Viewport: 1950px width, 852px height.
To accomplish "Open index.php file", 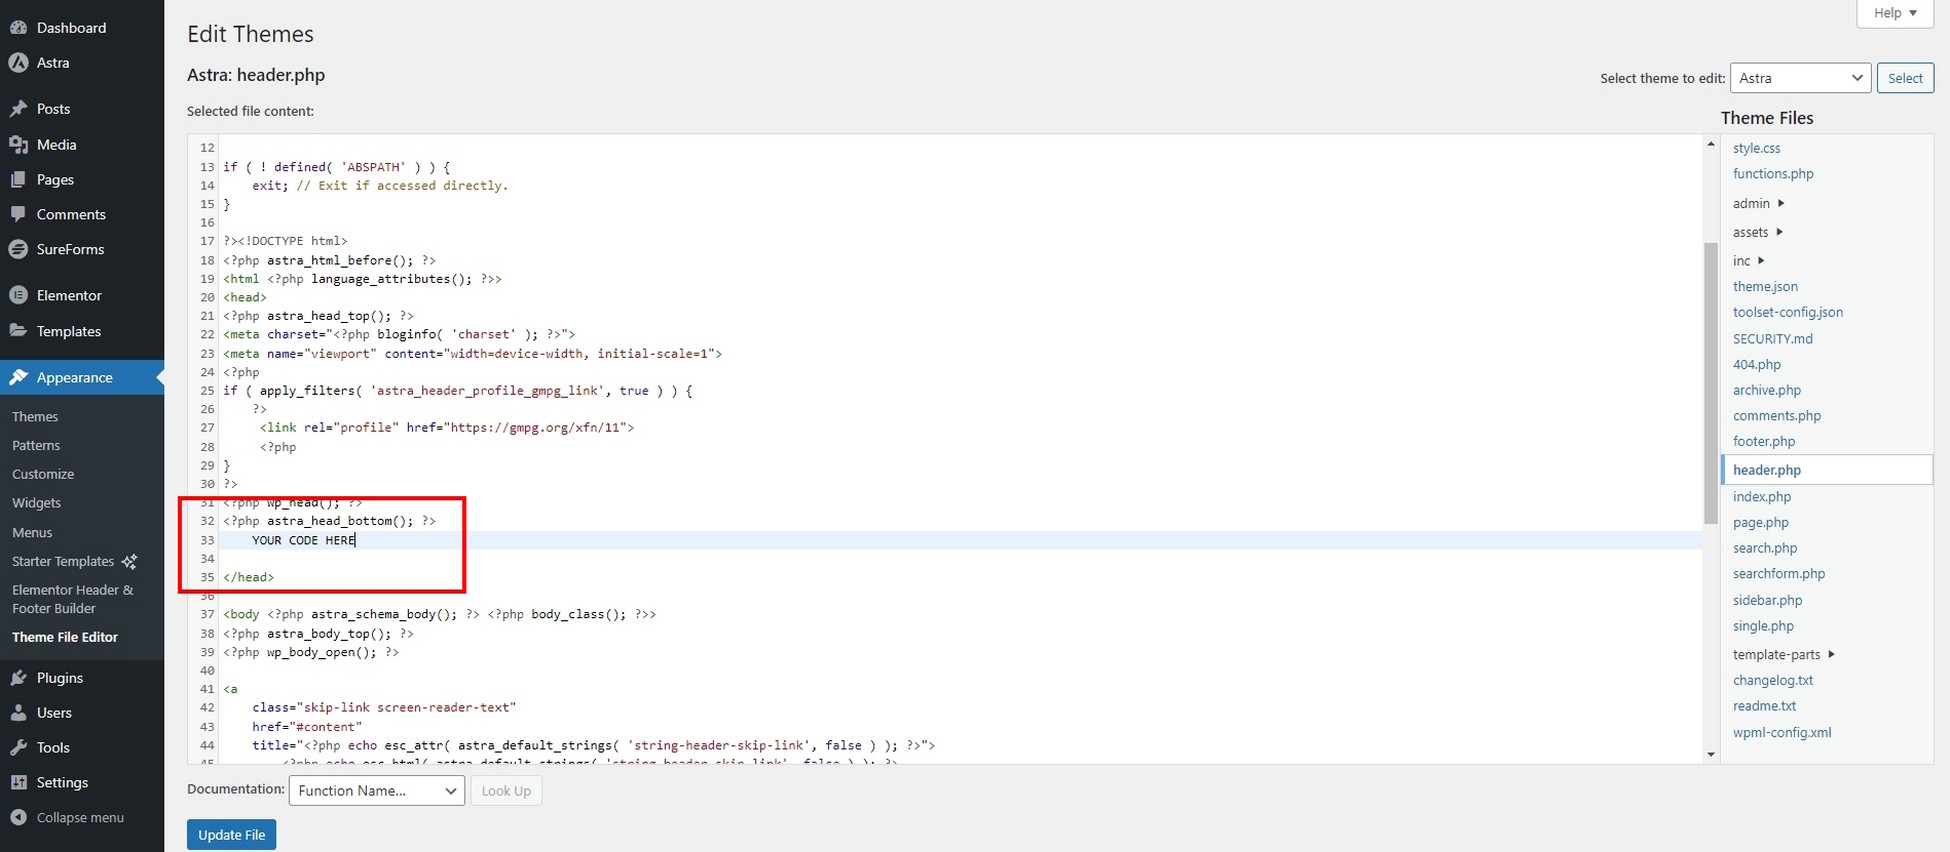I will (1762, 497).
